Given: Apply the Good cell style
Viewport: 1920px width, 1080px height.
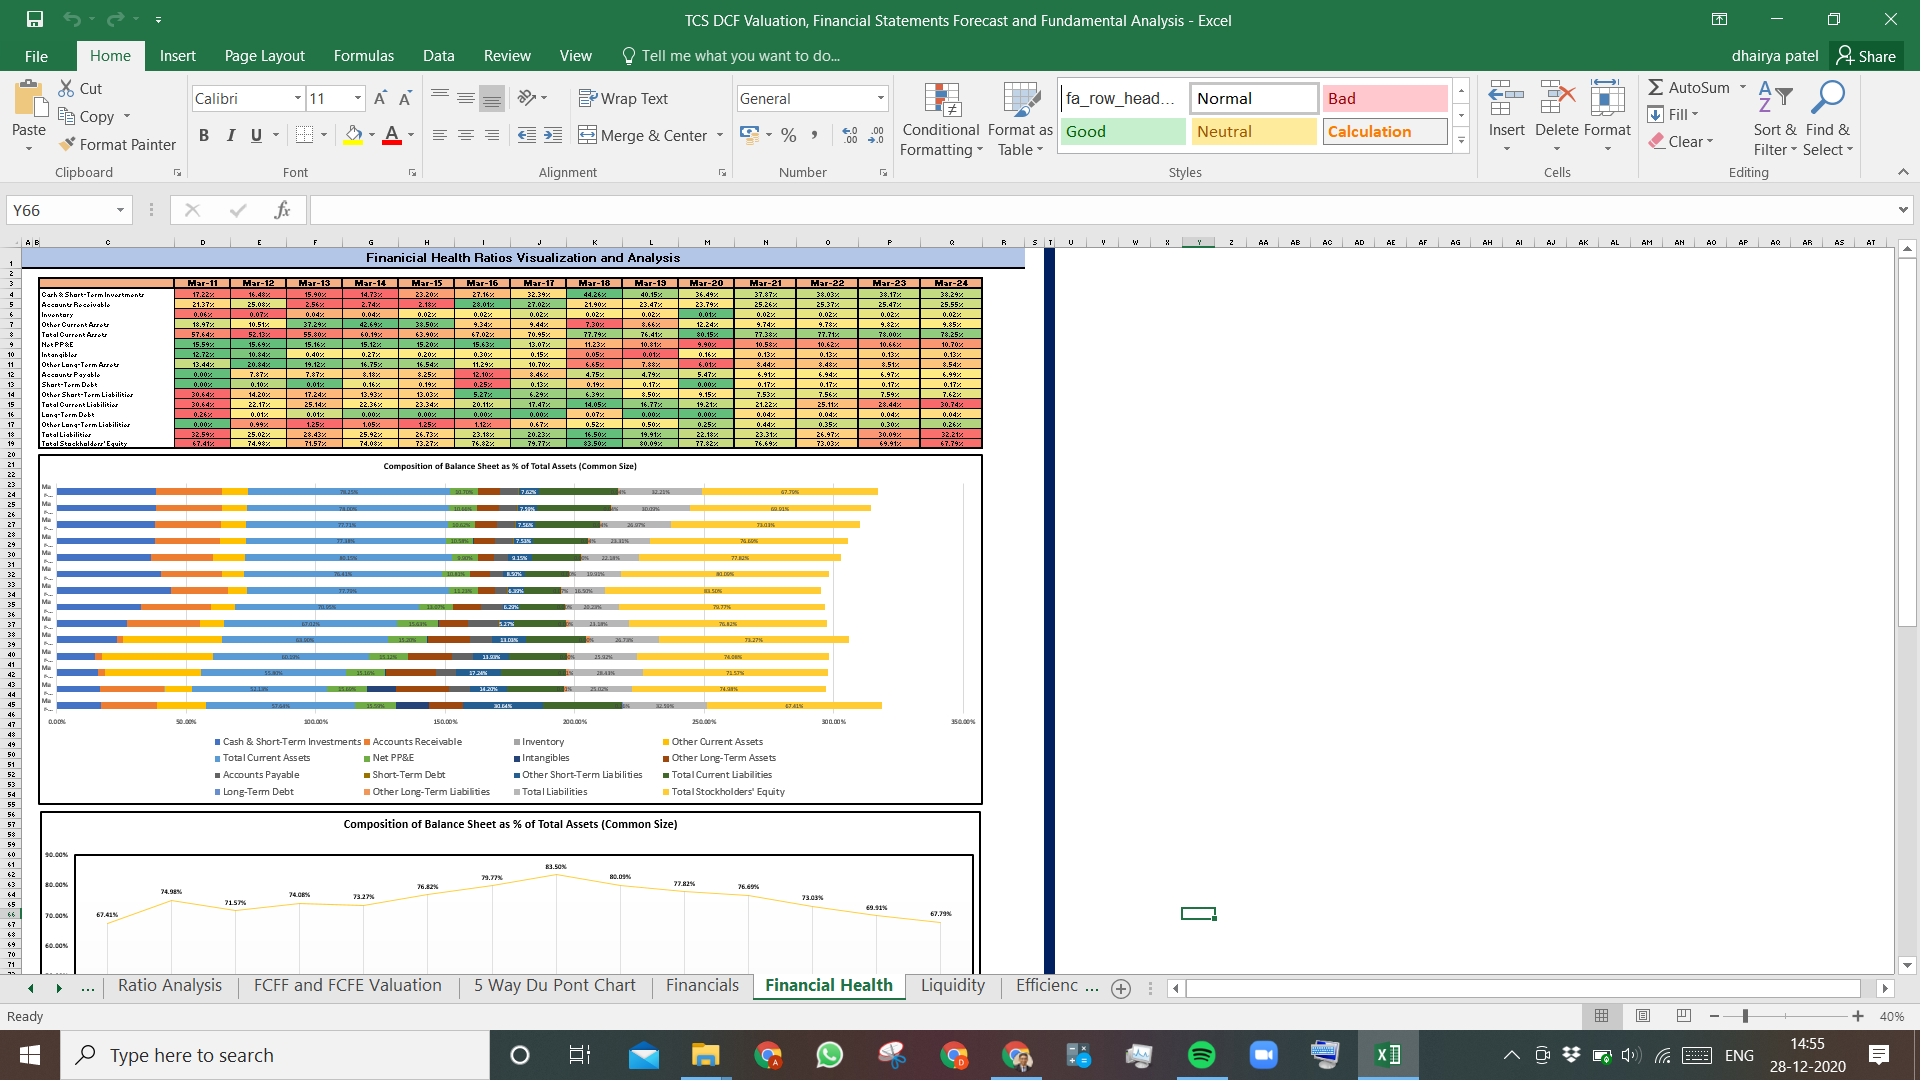Looking at the screenshot, I should [1123, 131].
